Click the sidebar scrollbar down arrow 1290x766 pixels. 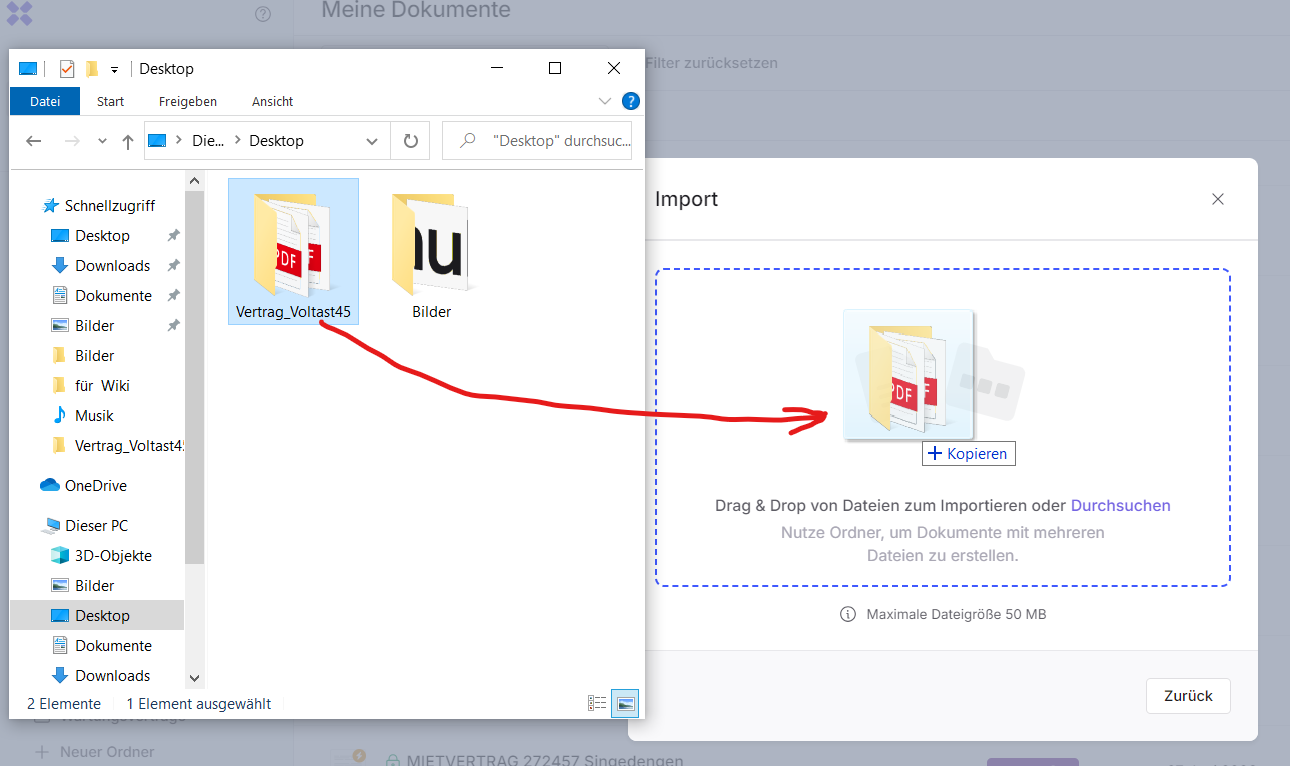[x=194, y=677]
